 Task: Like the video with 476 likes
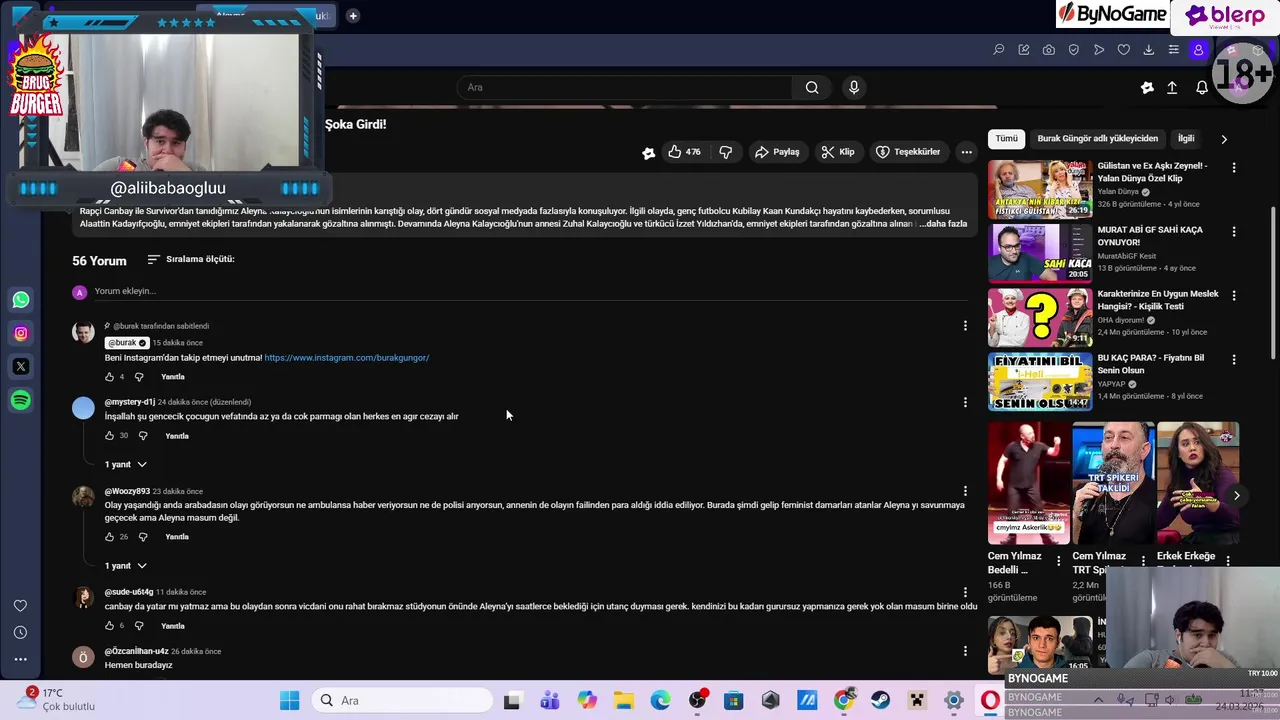685,152
